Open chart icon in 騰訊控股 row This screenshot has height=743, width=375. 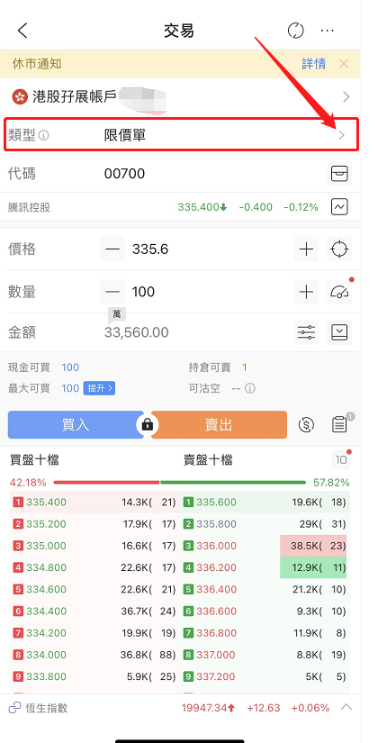point(339,207)
